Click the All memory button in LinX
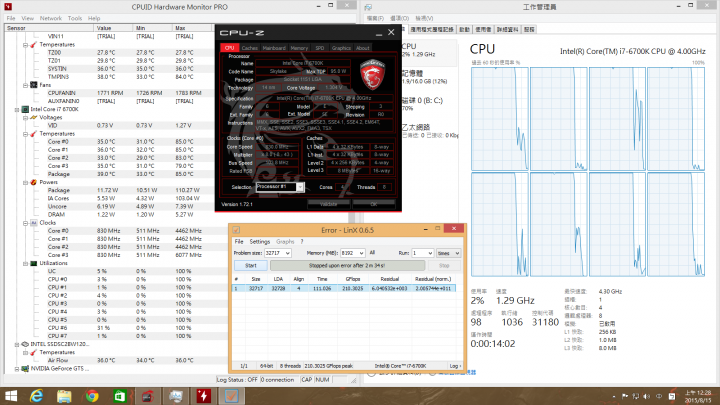The height and width of the screenshot is (405, 720). point(372,253)
